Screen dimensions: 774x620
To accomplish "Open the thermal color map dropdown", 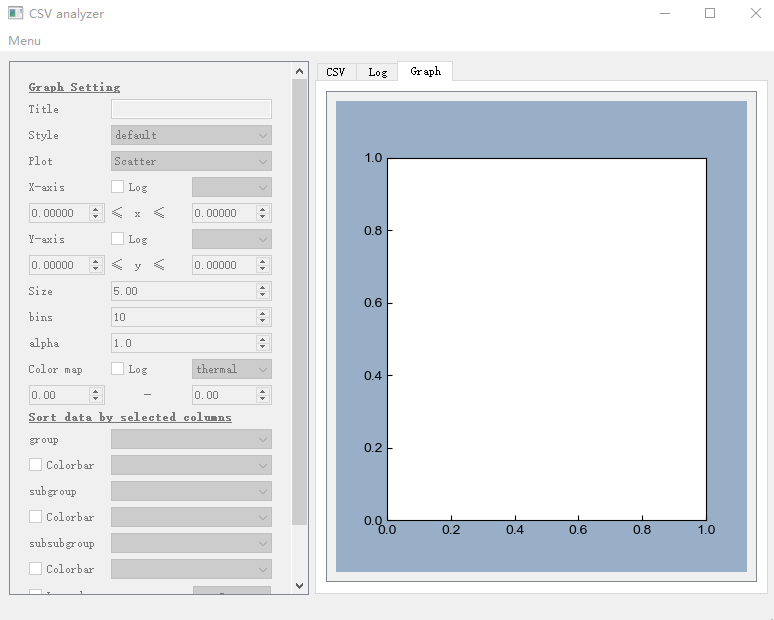I will pyautogui.click(x=232, y=369).
